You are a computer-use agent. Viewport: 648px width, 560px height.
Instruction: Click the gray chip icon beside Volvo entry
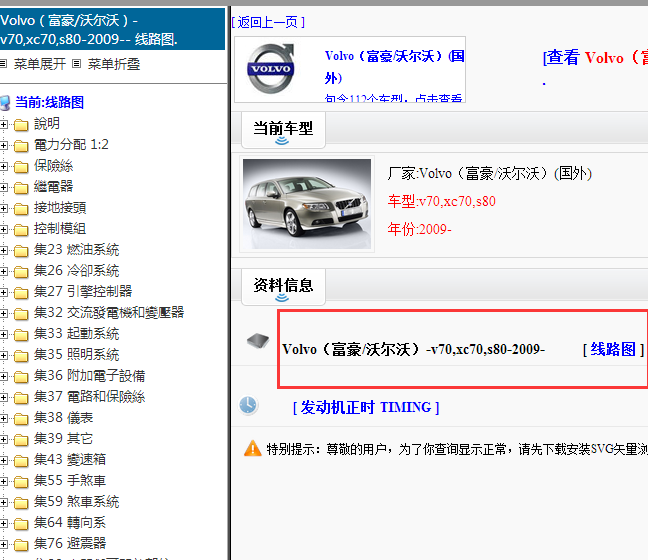[x=258, y=341]
